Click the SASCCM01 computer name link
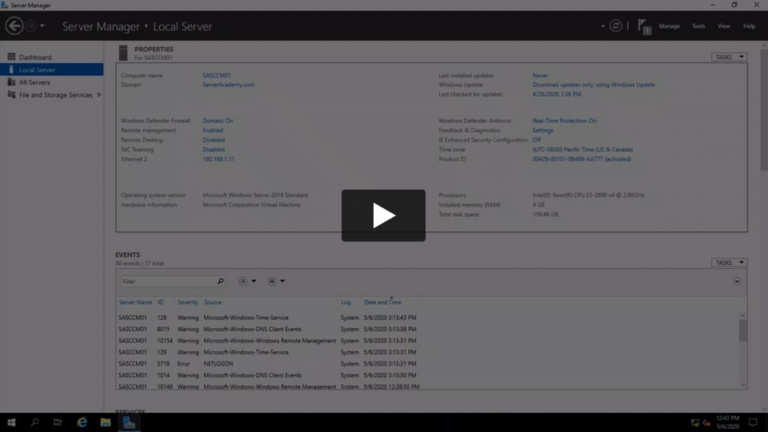This screenshot has width=768, height=432. coord(214,75)
